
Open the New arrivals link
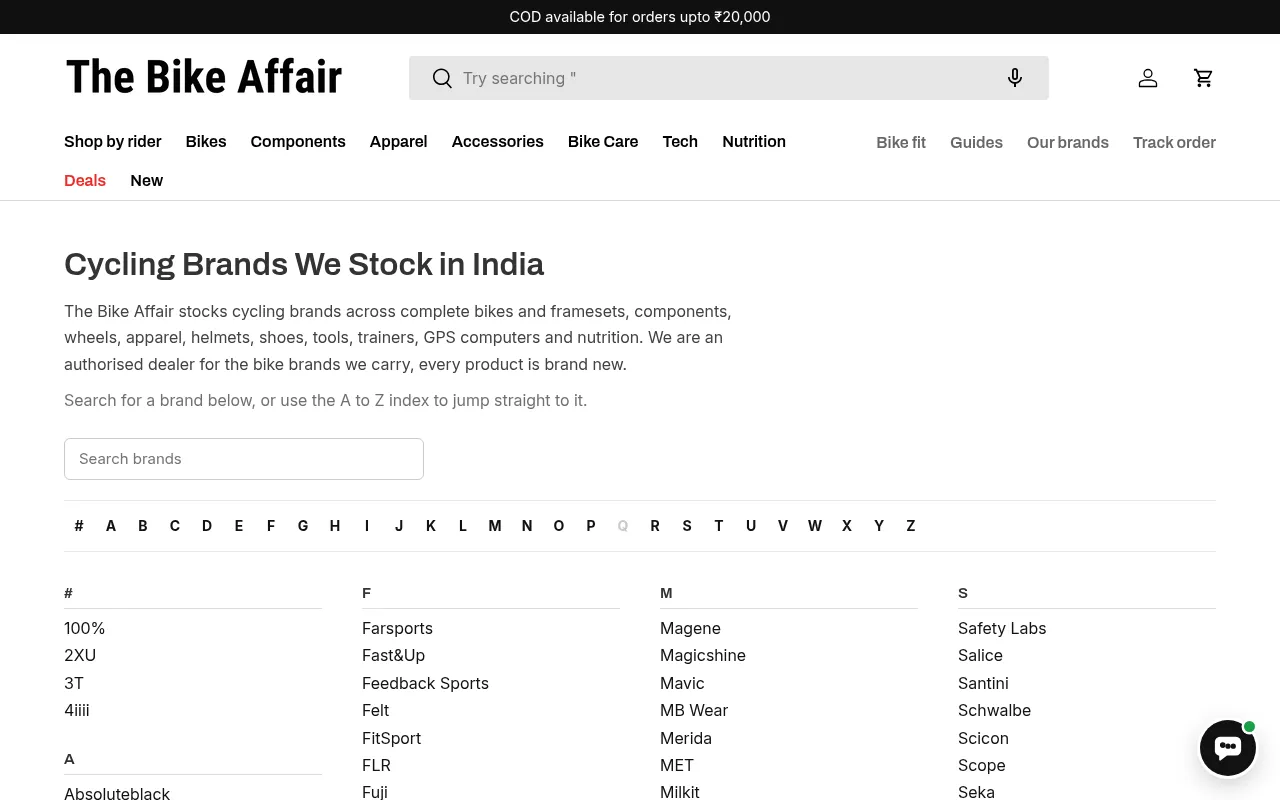(146, 181)
